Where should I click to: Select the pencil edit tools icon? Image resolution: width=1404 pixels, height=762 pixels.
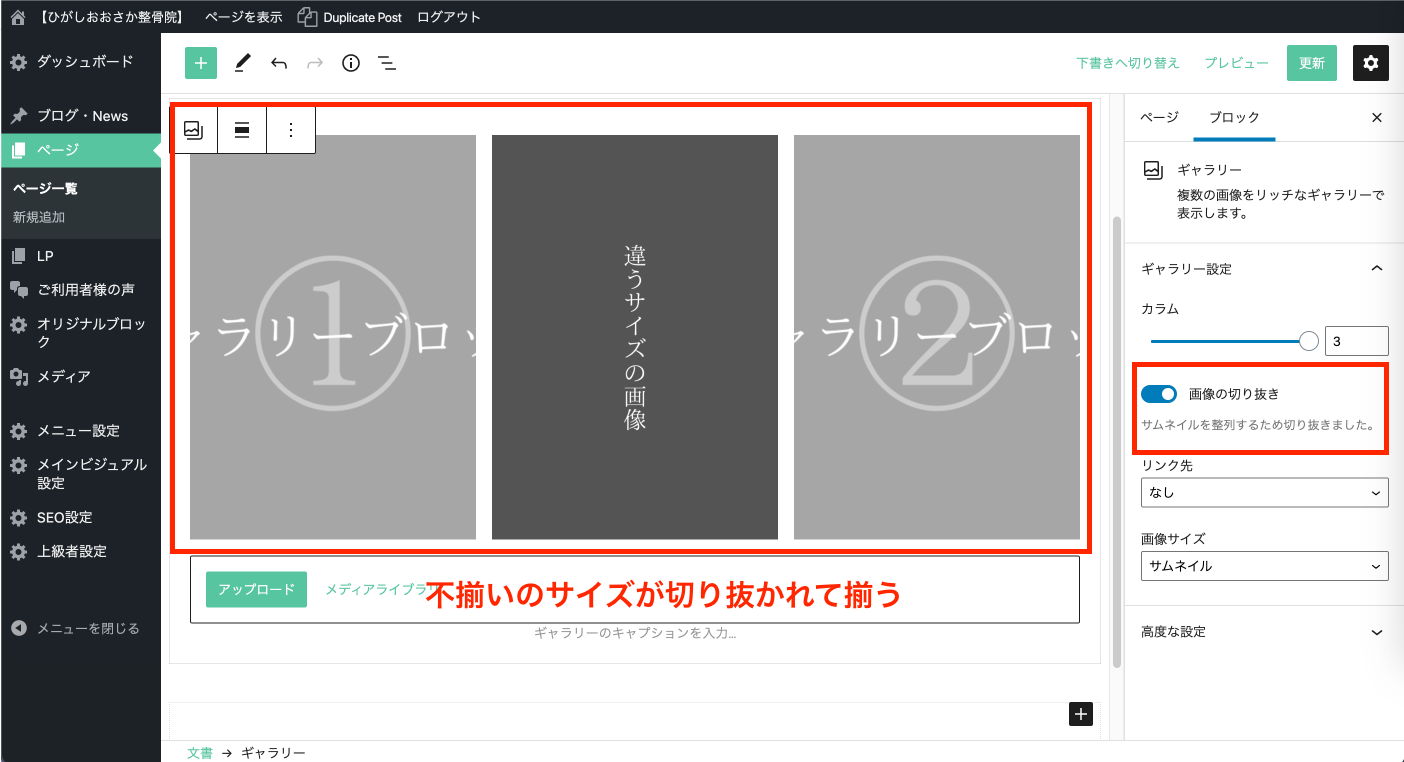(x=242, y=63)
